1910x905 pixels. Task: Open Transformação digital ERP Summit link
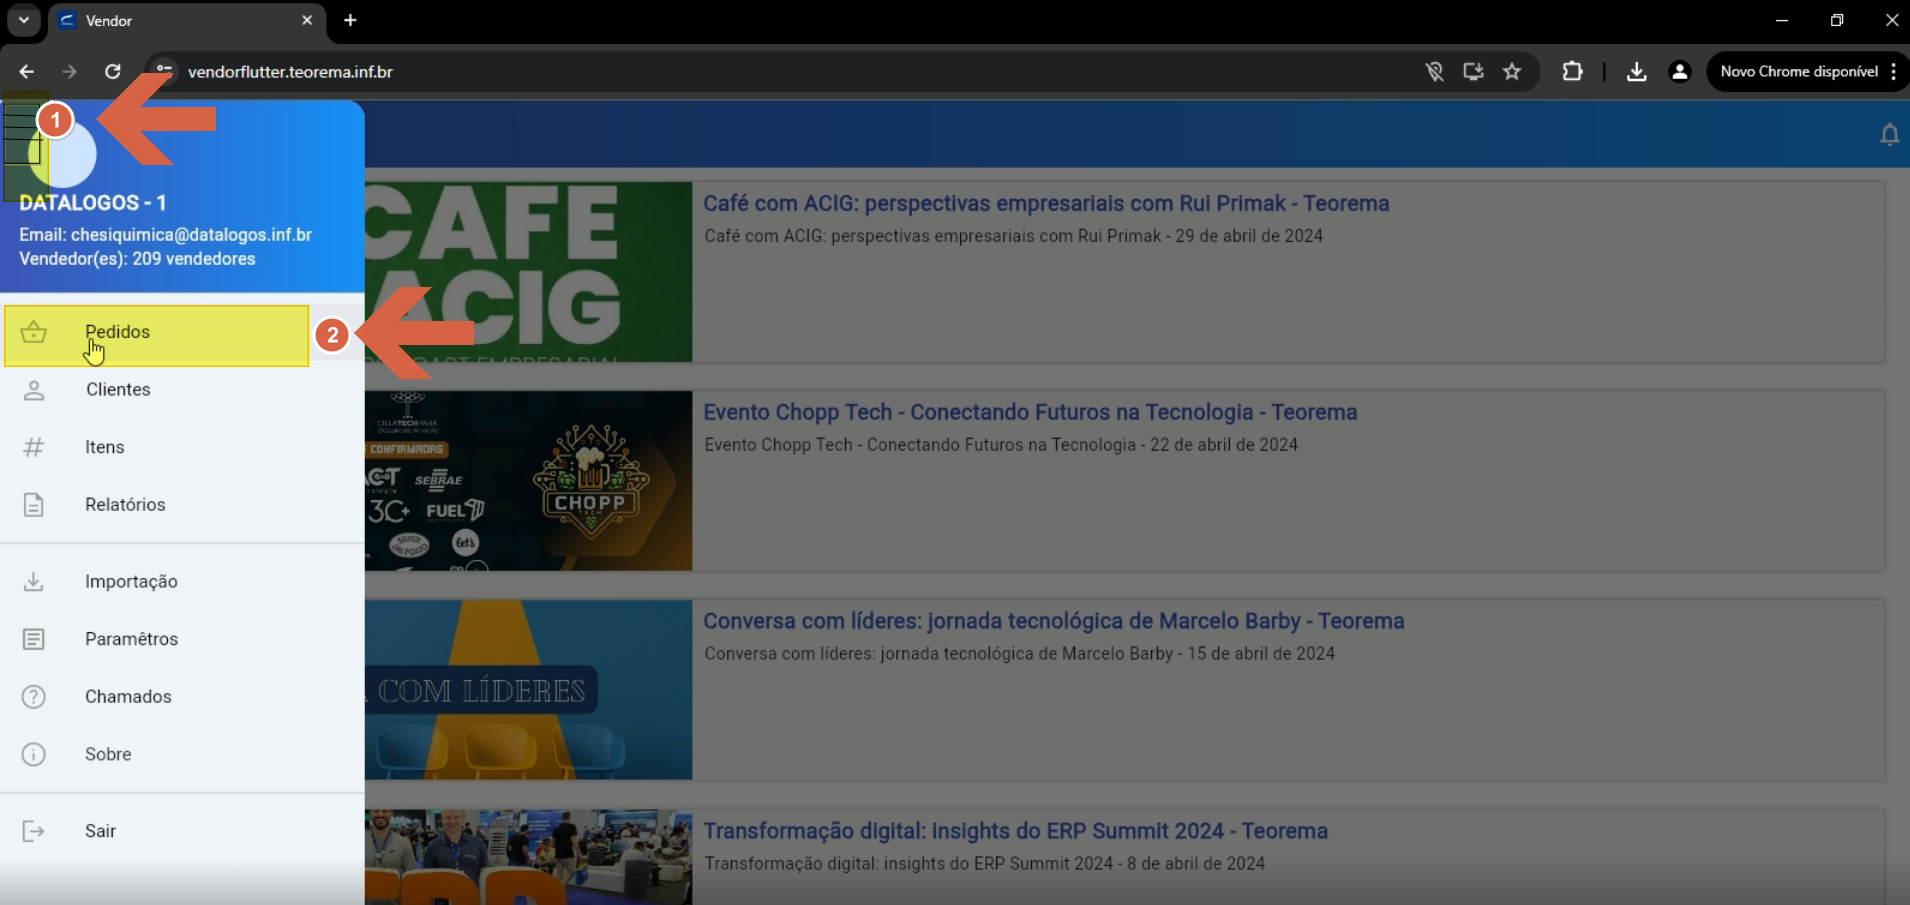pyautogui.click(x=1015, y=831)
